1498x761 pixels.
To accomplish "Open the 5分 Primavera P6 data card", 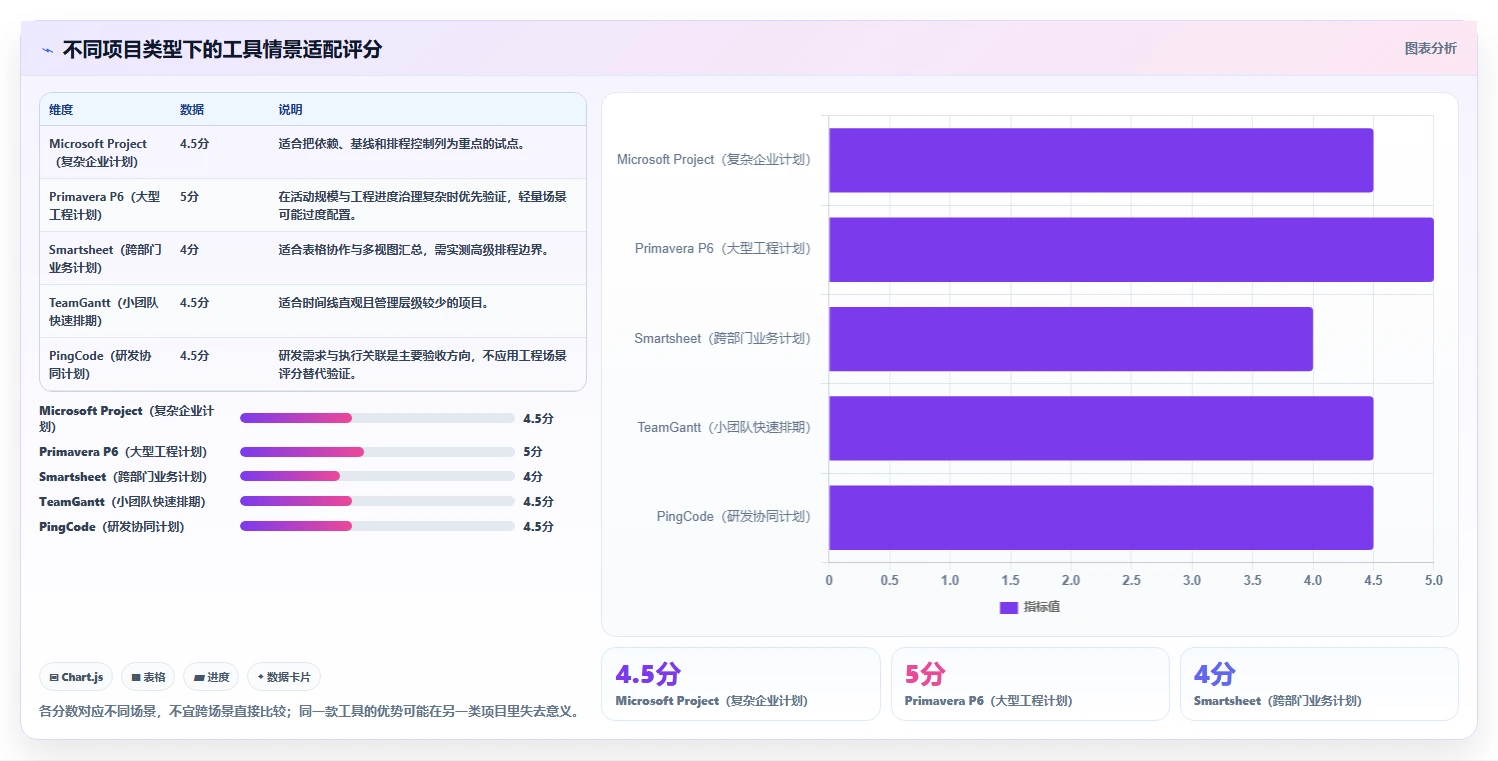I will click(1030, 684).
